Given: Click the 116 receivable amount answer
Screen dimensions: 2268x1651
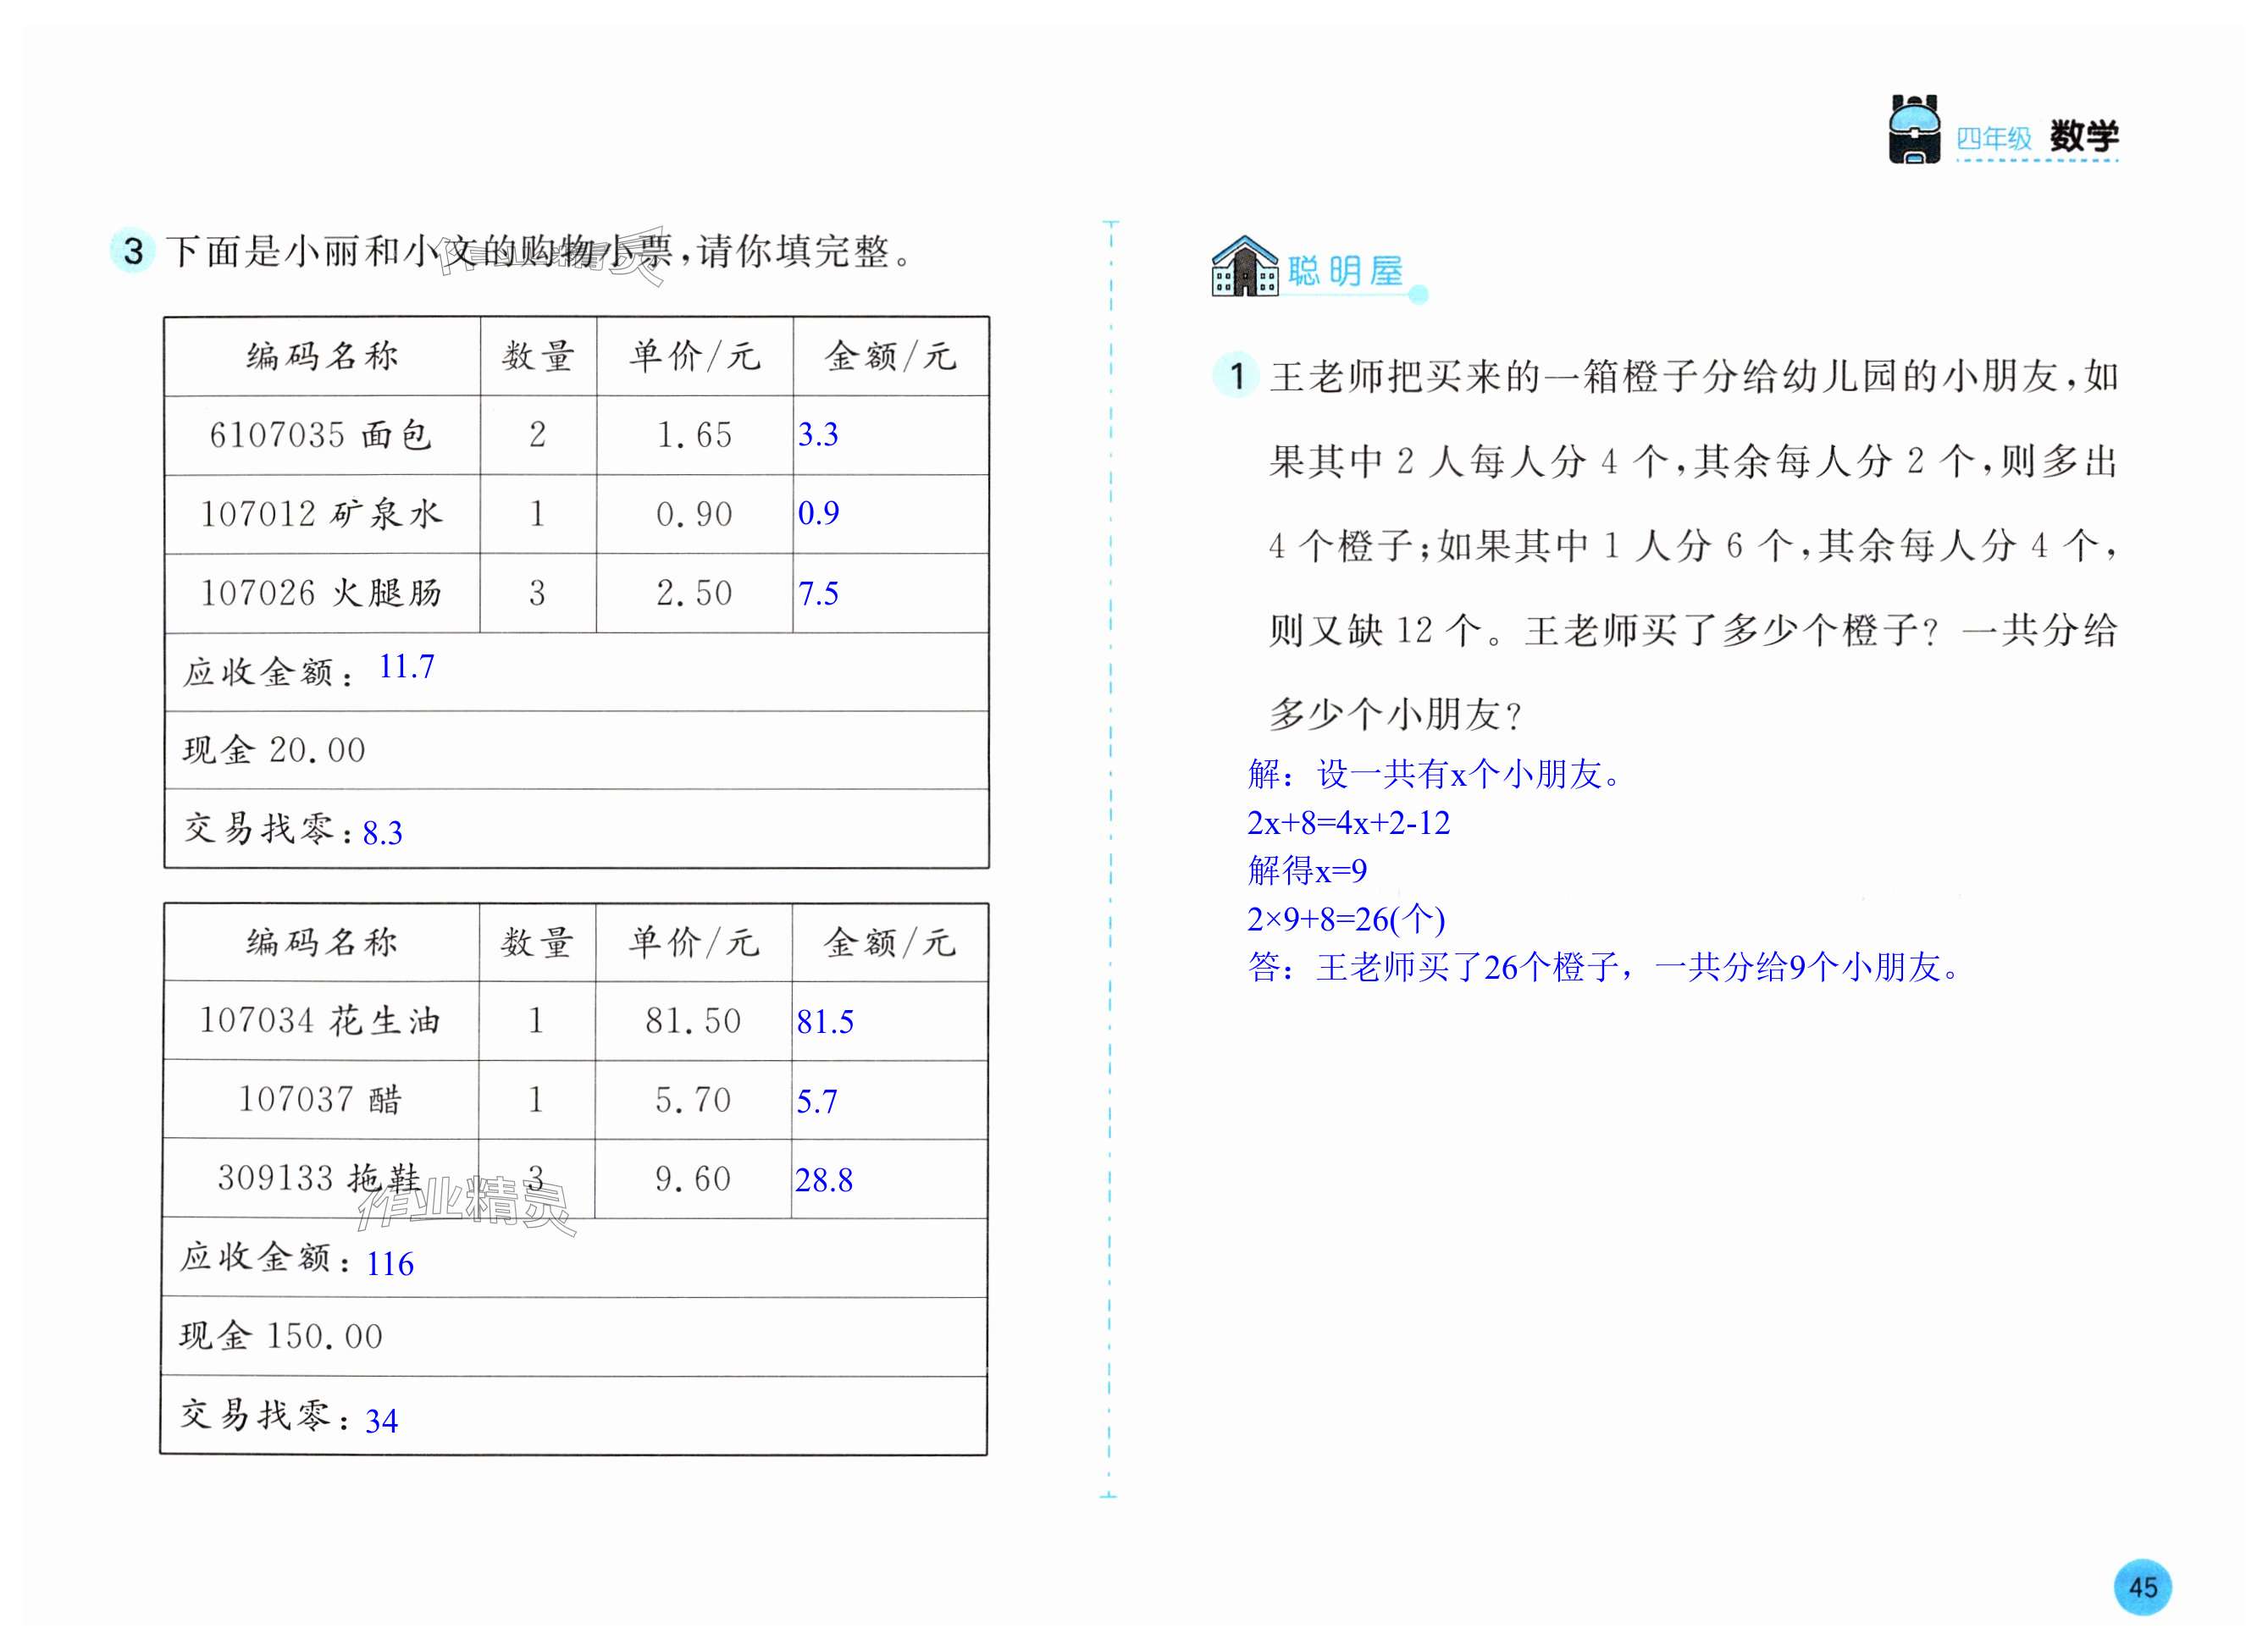Looking at the screenshot, I should click(390, 1265).
